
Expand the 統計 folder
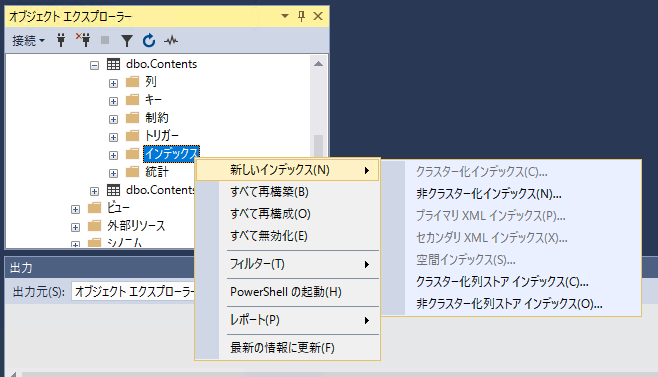click(x=113, y=173)
